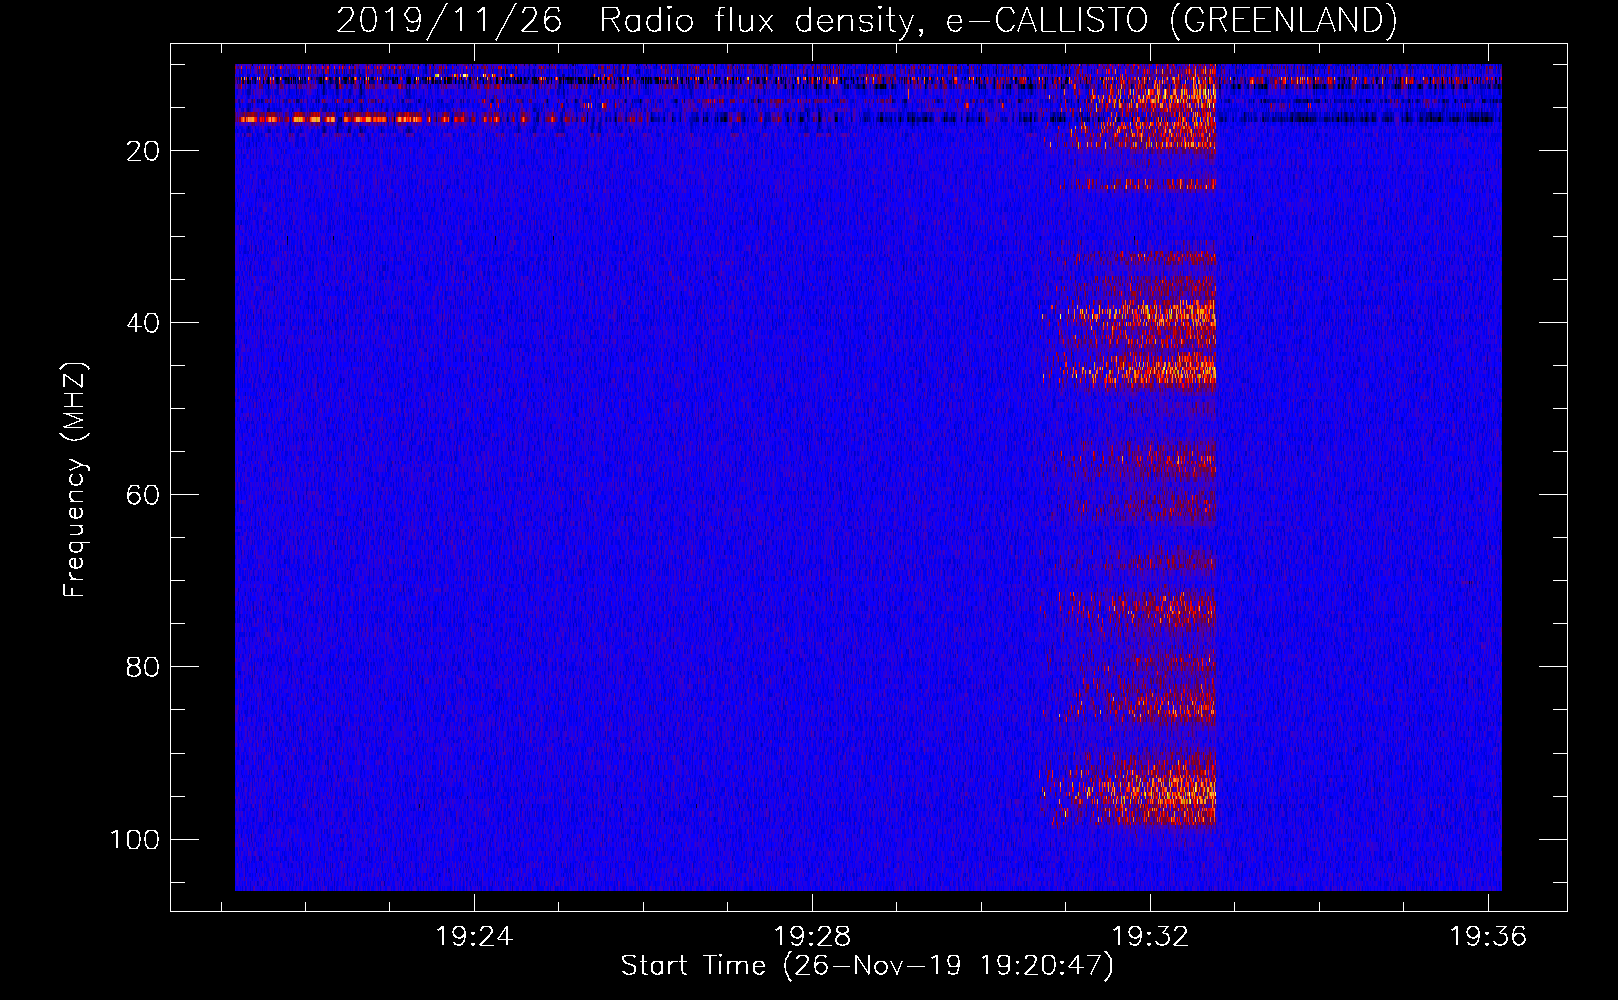
Task: Click the 19:36 time tick label
Action: coord(1488,936)
